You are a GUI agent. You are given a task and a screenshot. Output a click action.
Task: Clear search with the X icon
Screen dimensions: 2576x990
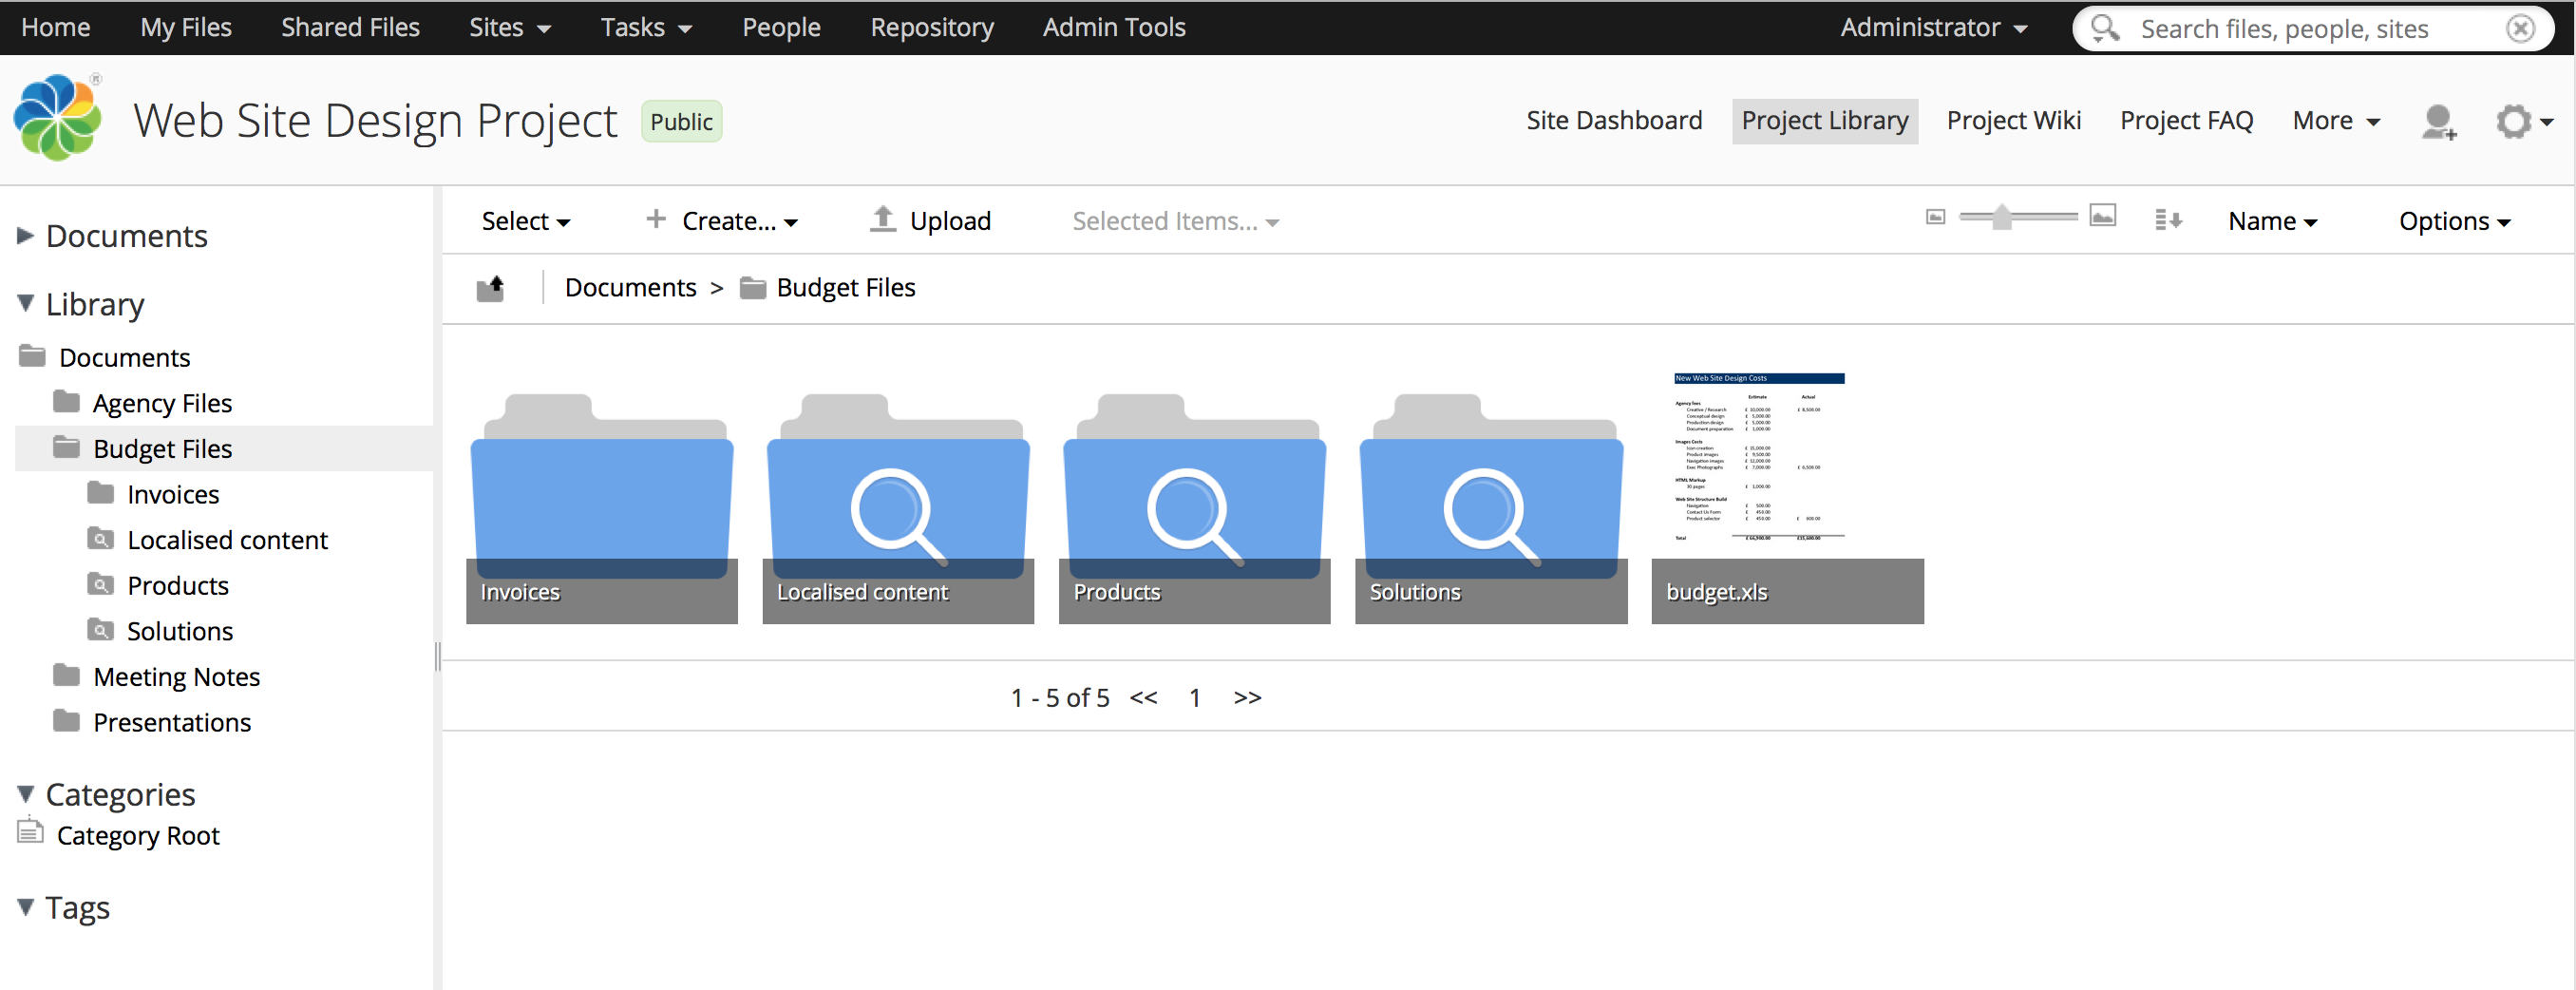click(x=2520, y=28)
